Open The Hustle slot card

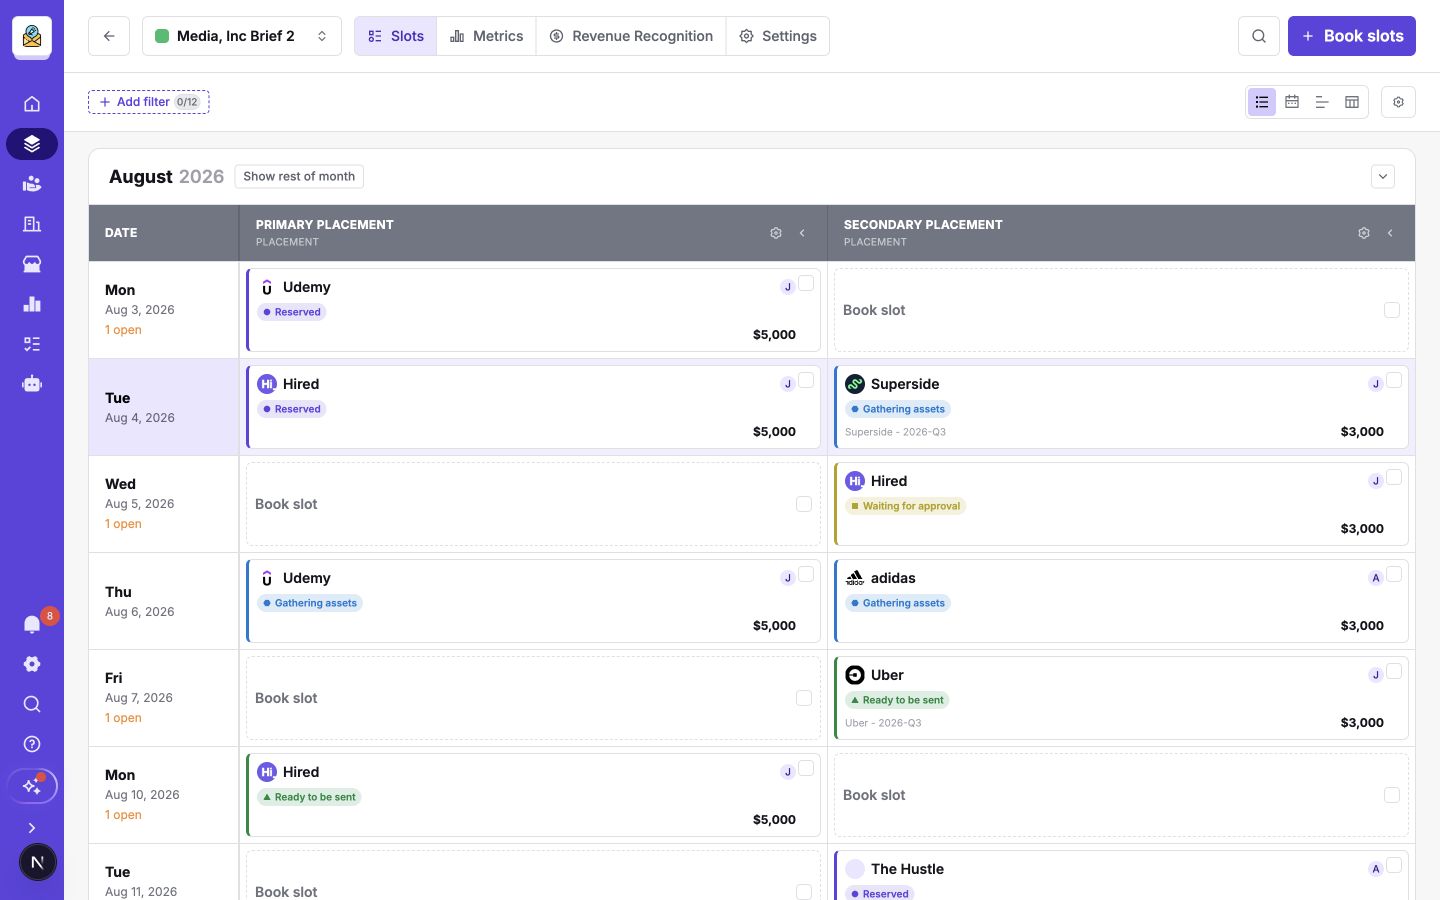tap(1121, 876)
